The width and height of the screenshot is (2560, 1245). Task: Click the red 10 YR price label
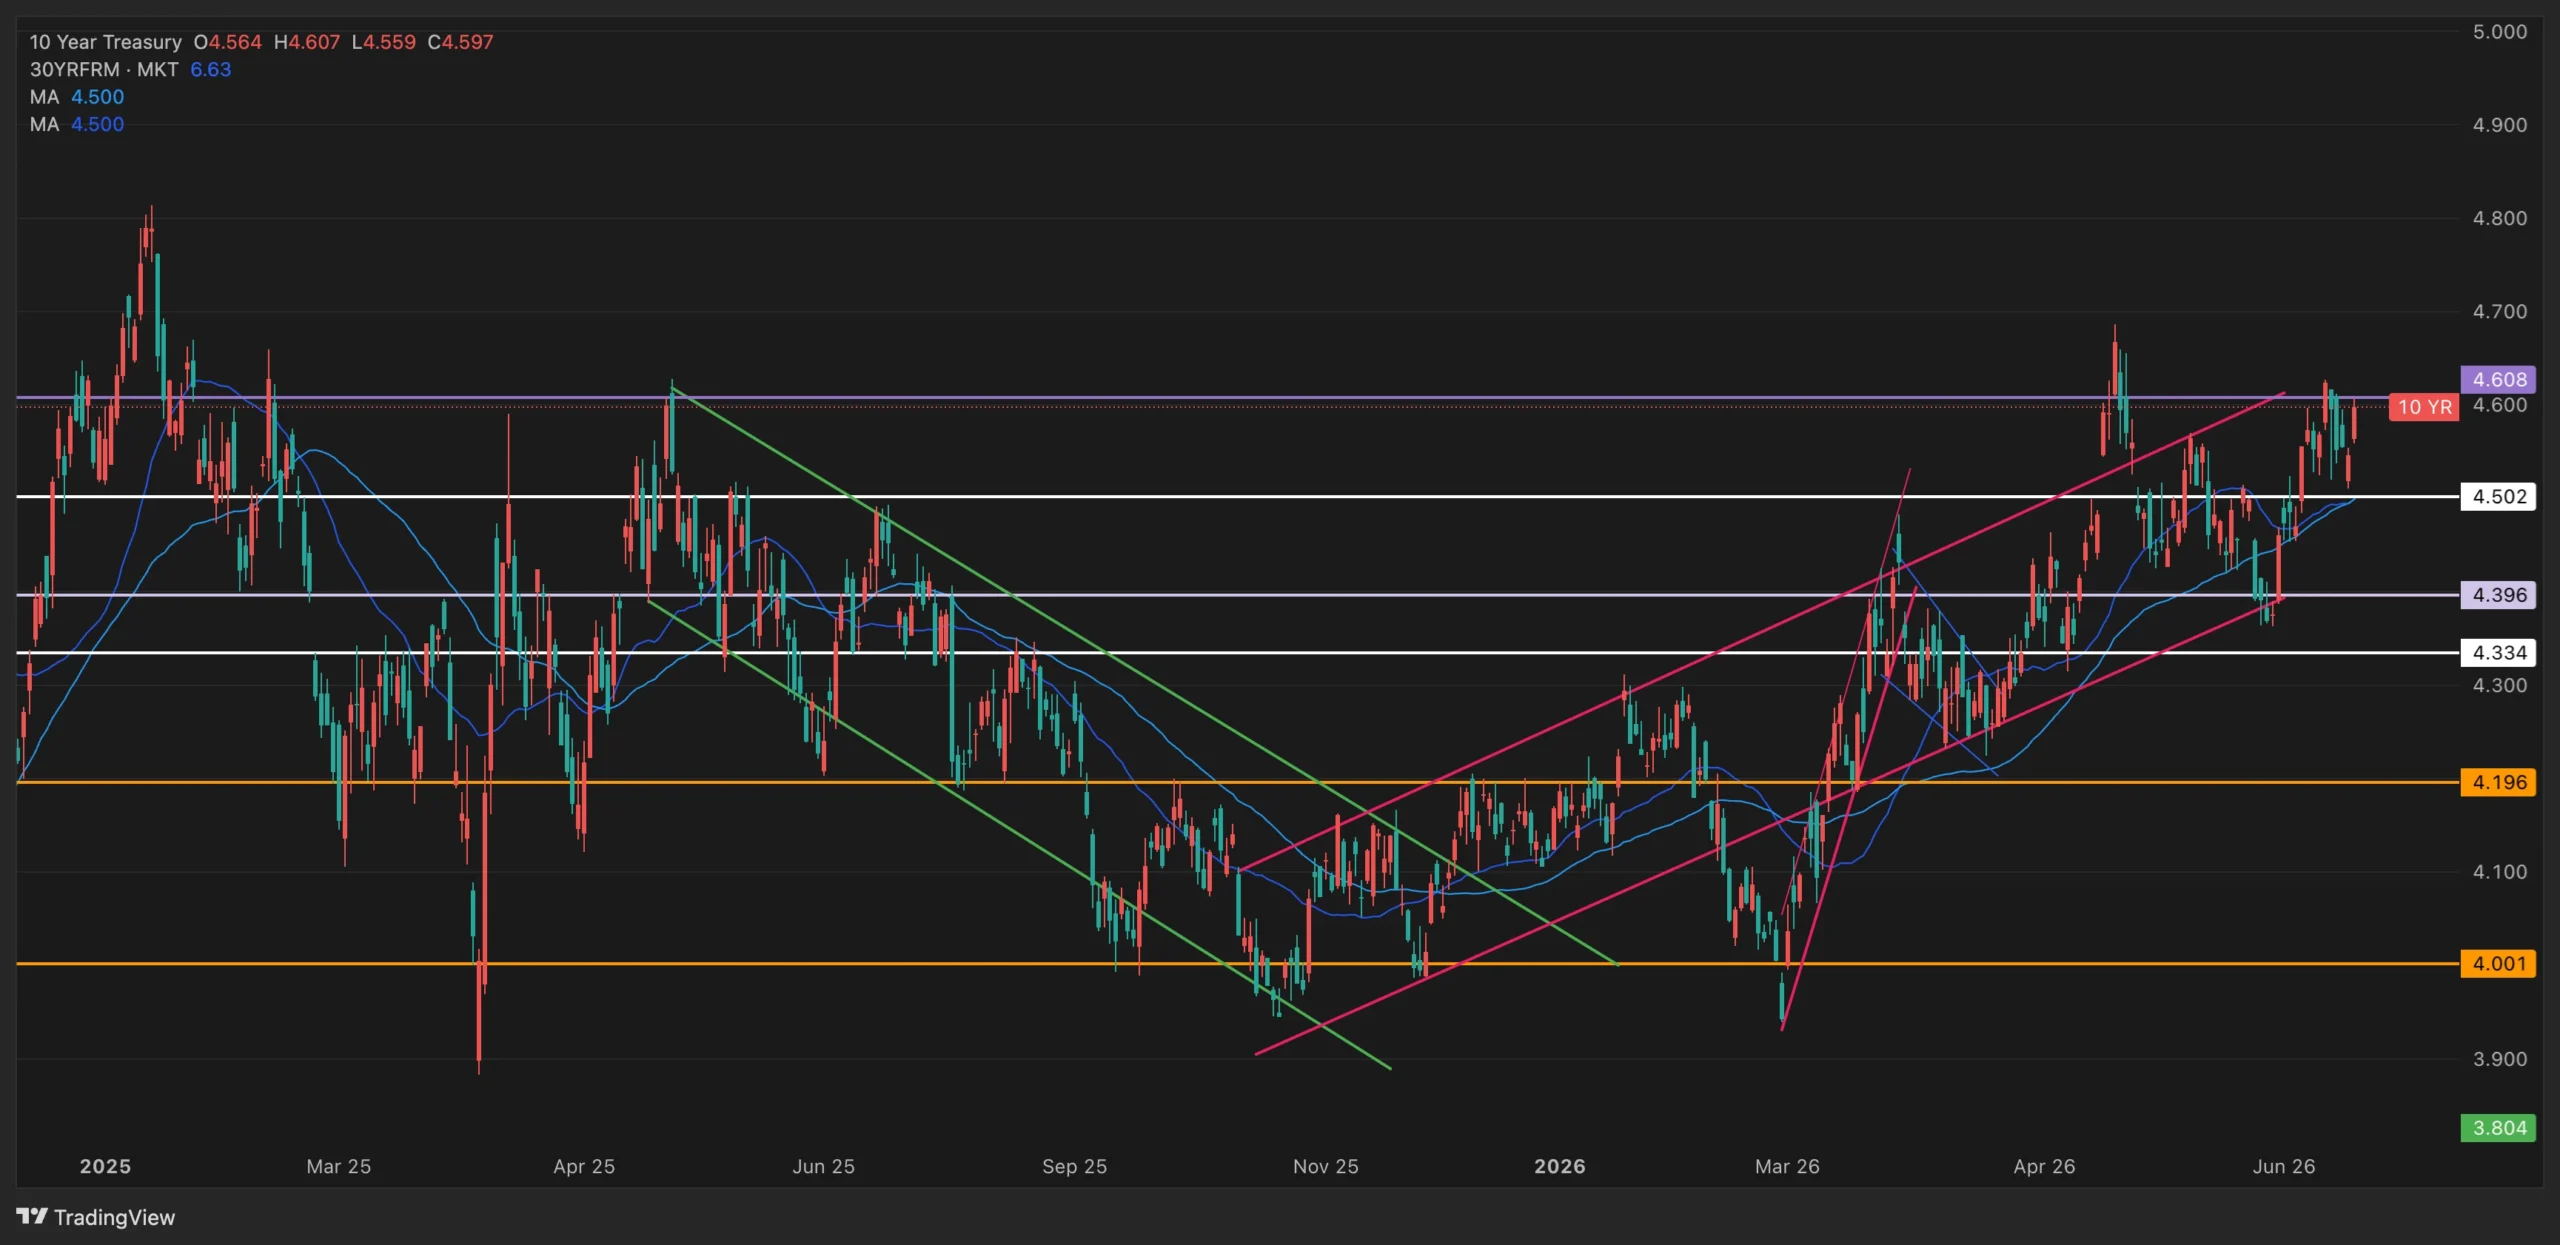point(2424,406)
